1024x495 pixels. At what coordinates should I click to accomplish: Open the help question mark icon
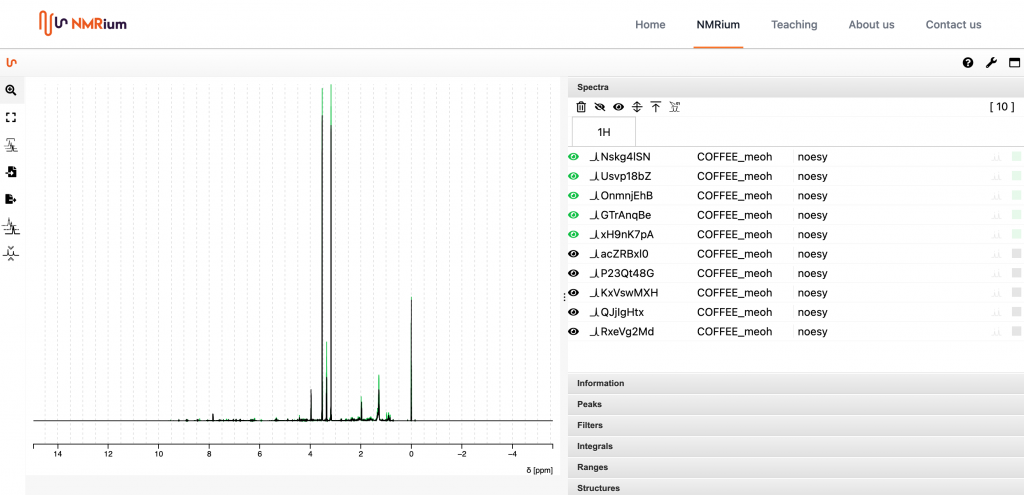[968, 63]
